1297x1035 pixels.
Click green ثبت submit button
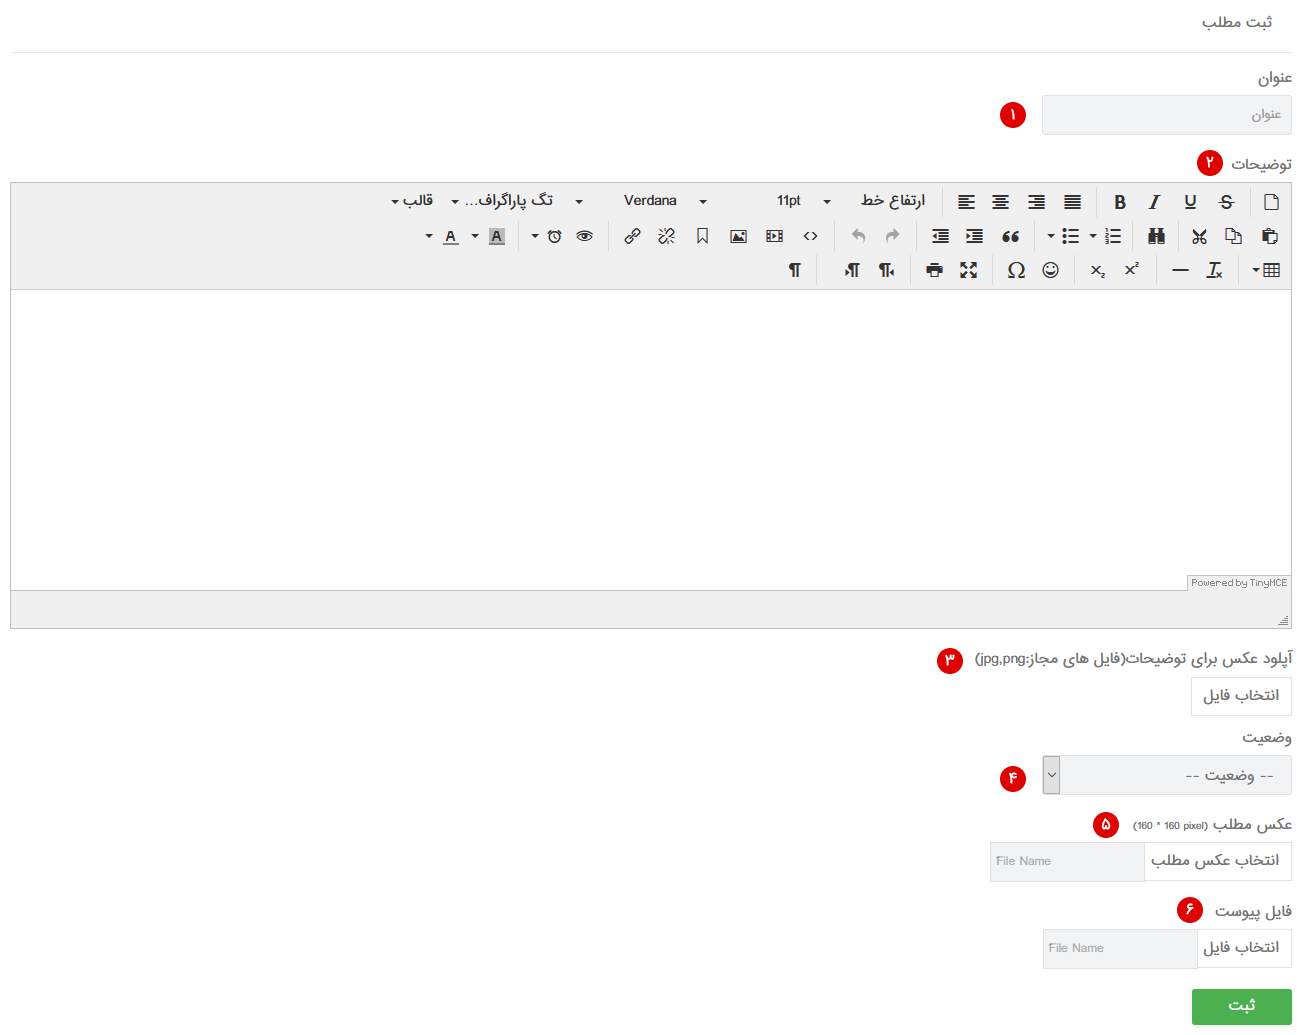click(x=1241, y=1006)
